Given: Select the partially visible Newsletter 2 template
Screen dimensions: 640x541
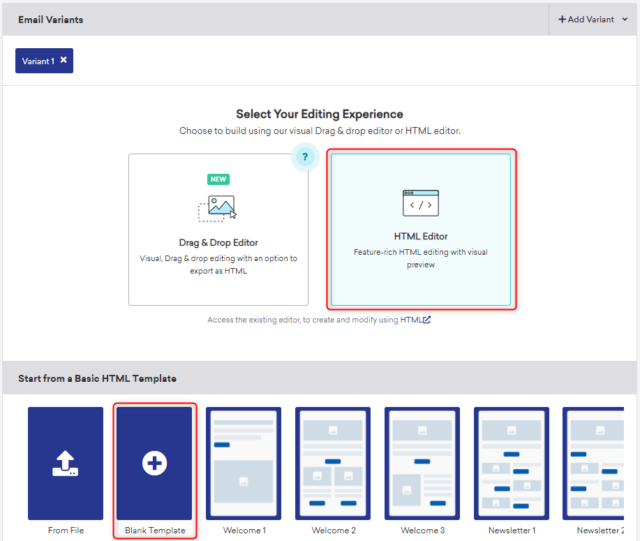Looking at the screenshot, I should point(600,463).
